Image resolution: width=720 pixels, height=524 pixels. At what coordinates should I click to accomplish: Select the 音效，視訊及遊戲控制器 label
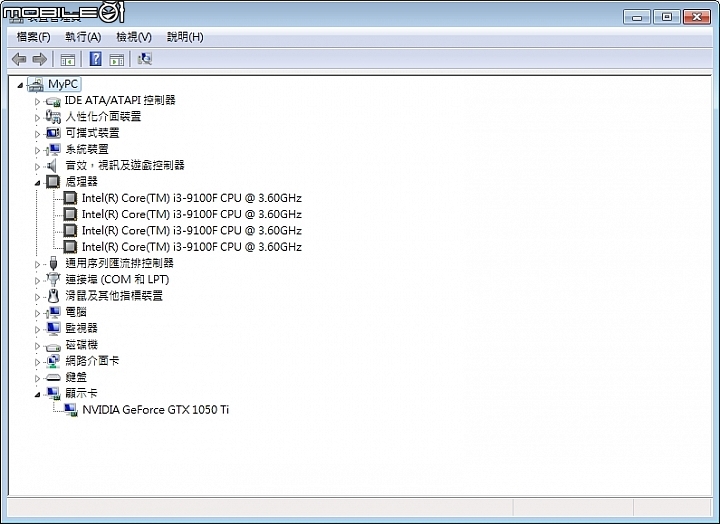click(125, 165)
